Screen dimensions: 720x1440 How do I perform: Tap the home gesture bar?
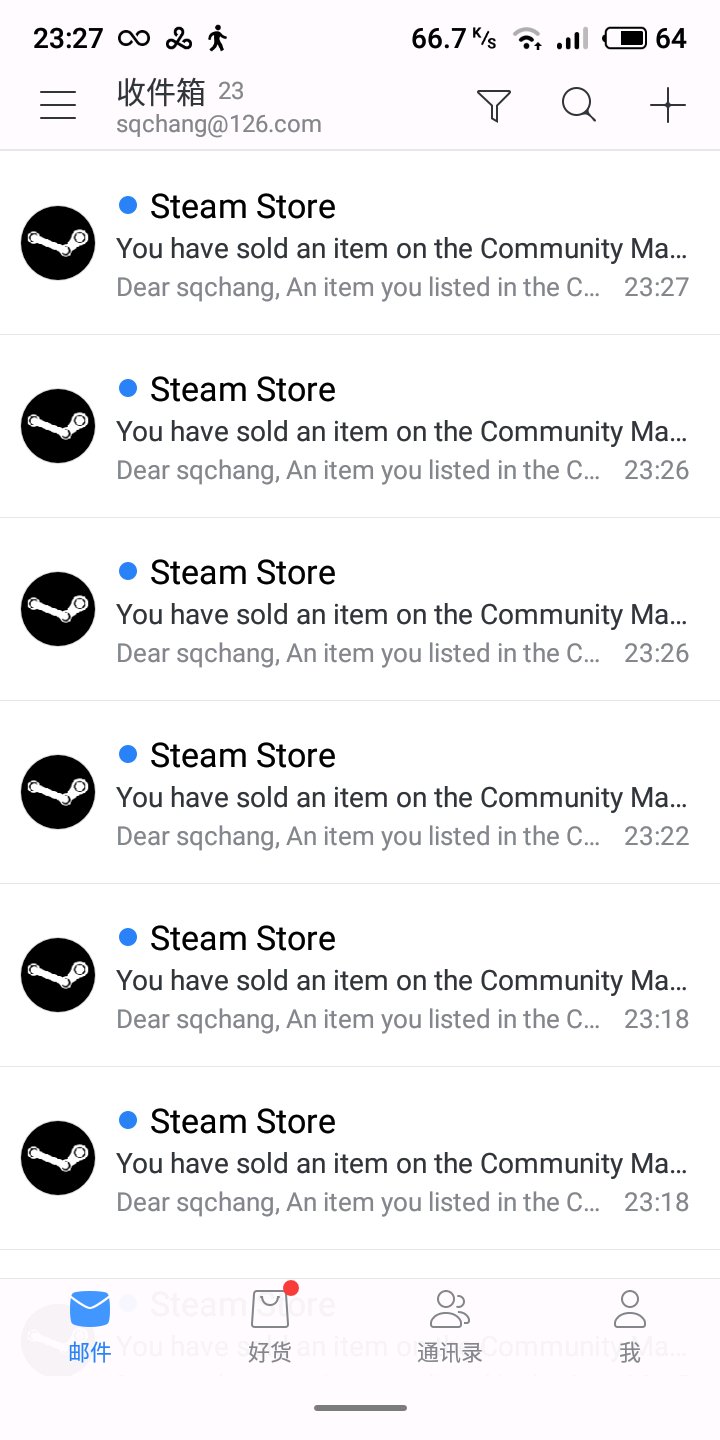click(360, 1408)
